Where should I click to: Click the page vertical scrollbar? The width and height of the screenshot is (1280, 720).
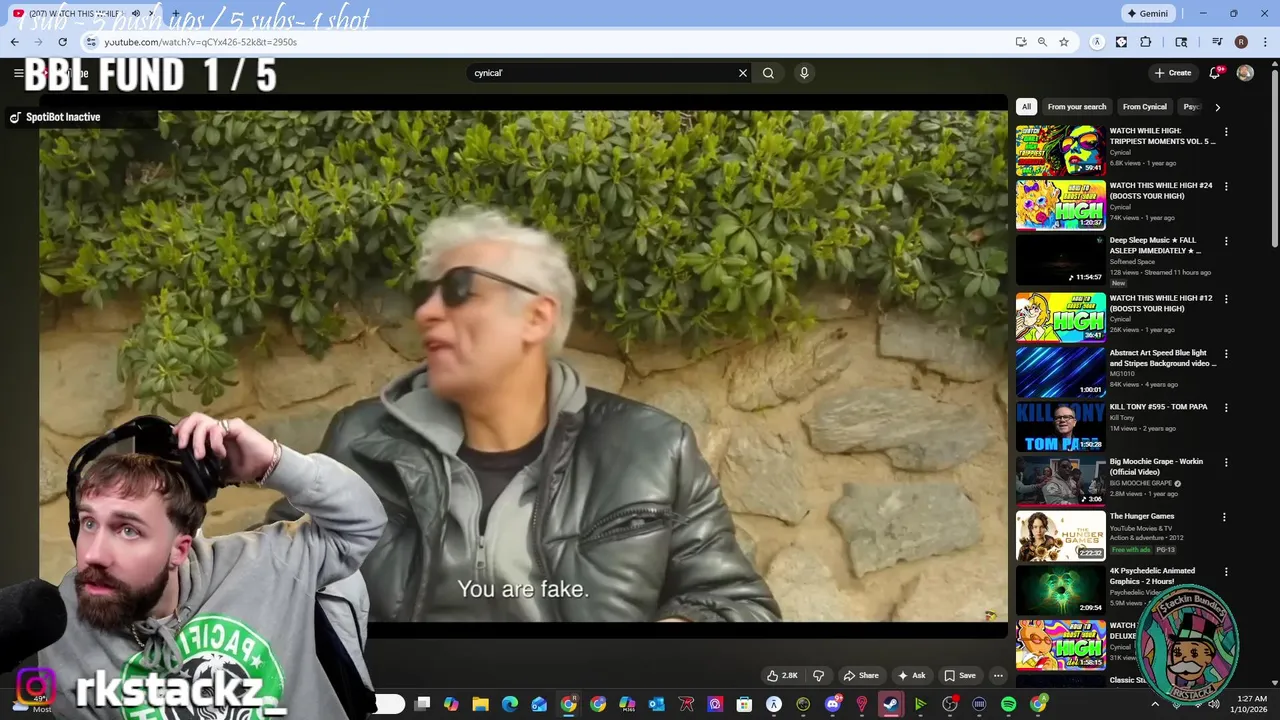(1274, 160)
